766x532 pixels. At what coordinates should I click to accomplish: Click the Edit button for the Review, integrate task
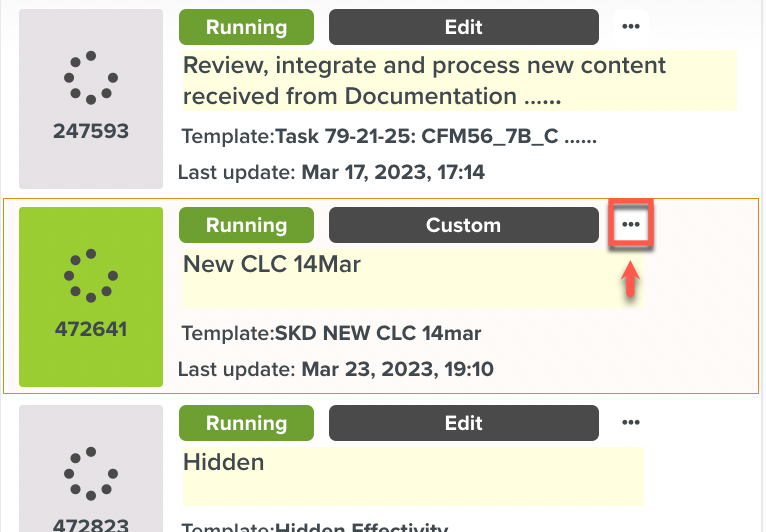coord(464,27)
